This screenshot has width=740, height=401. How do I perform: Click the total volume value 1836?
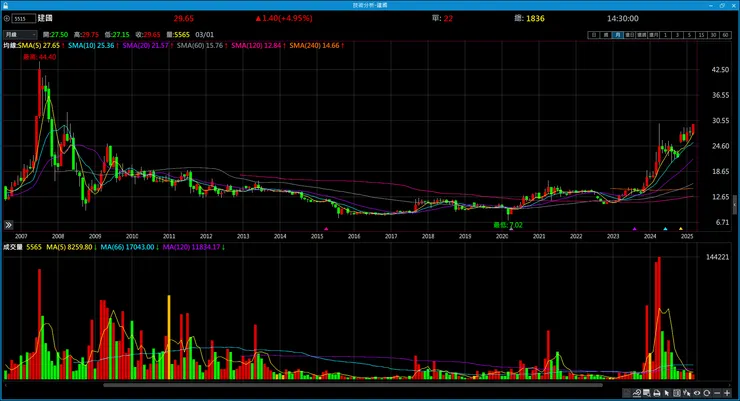(x=535, y=18)
